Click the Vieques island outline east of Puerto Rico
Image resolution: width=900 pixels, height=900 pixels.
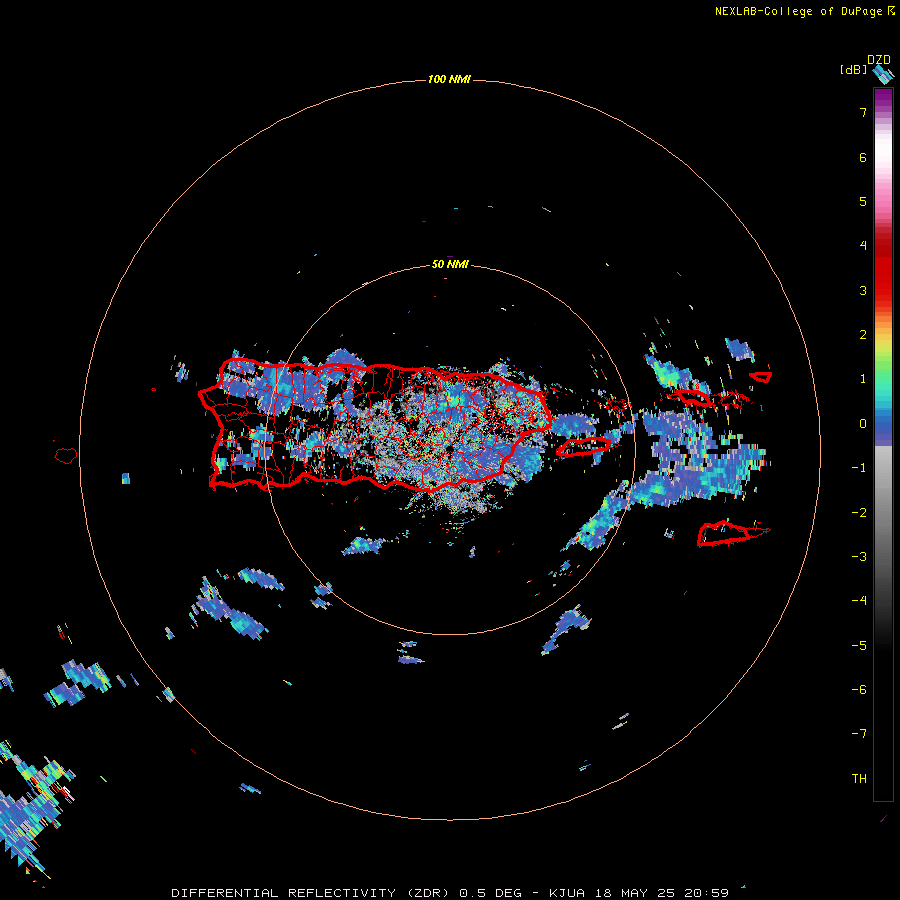583,447
